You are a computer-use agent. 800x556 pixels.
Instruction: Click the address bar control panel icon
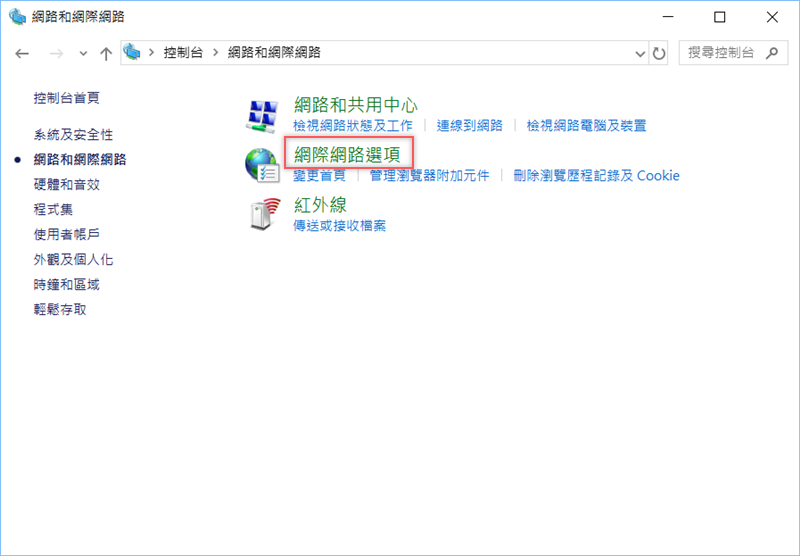(x=132, y=52)
